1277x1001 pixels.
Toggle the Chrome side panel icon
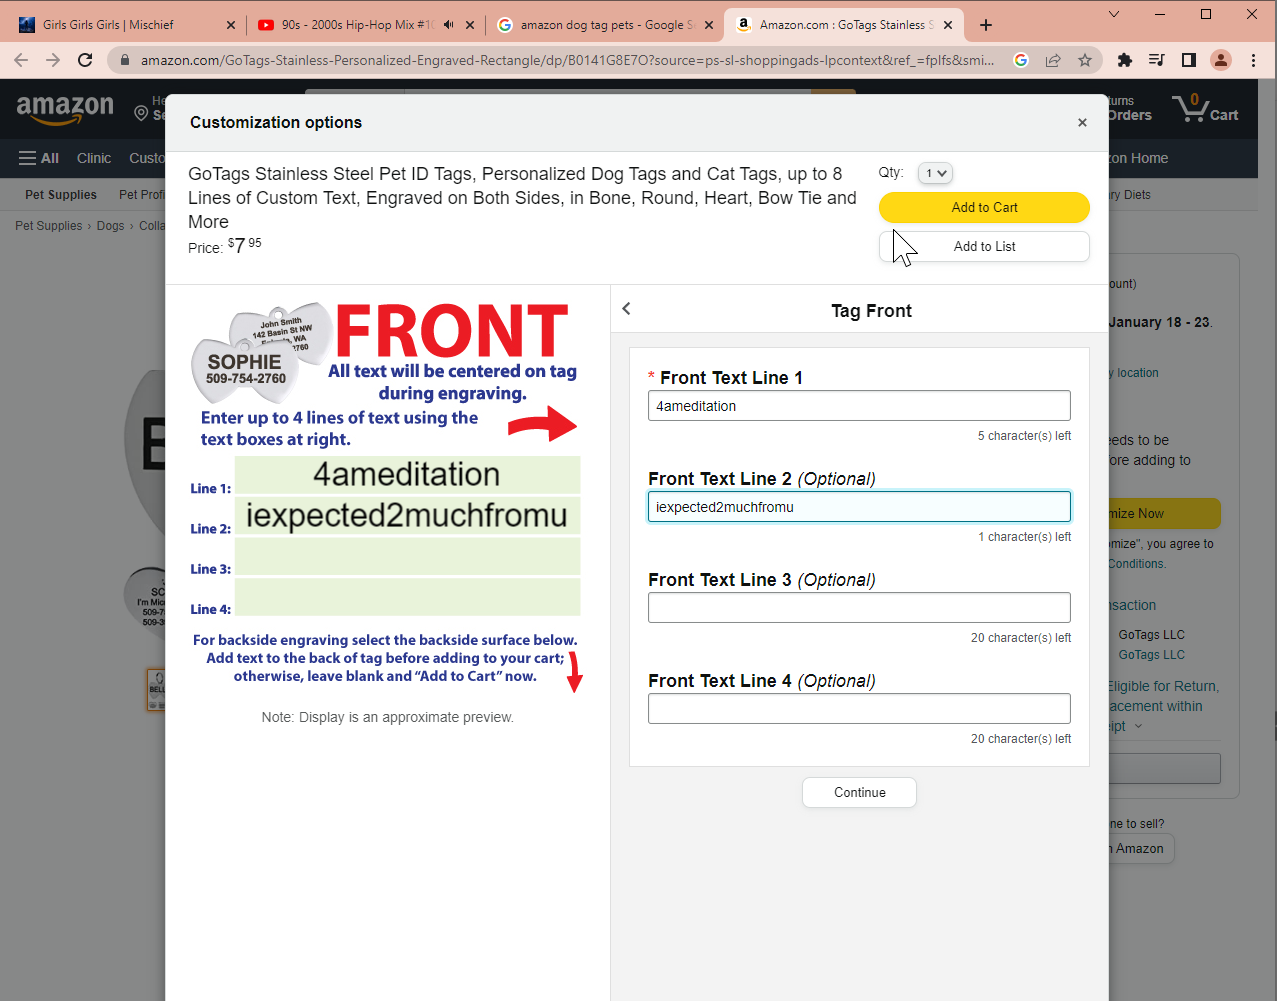pos(1189,60)
